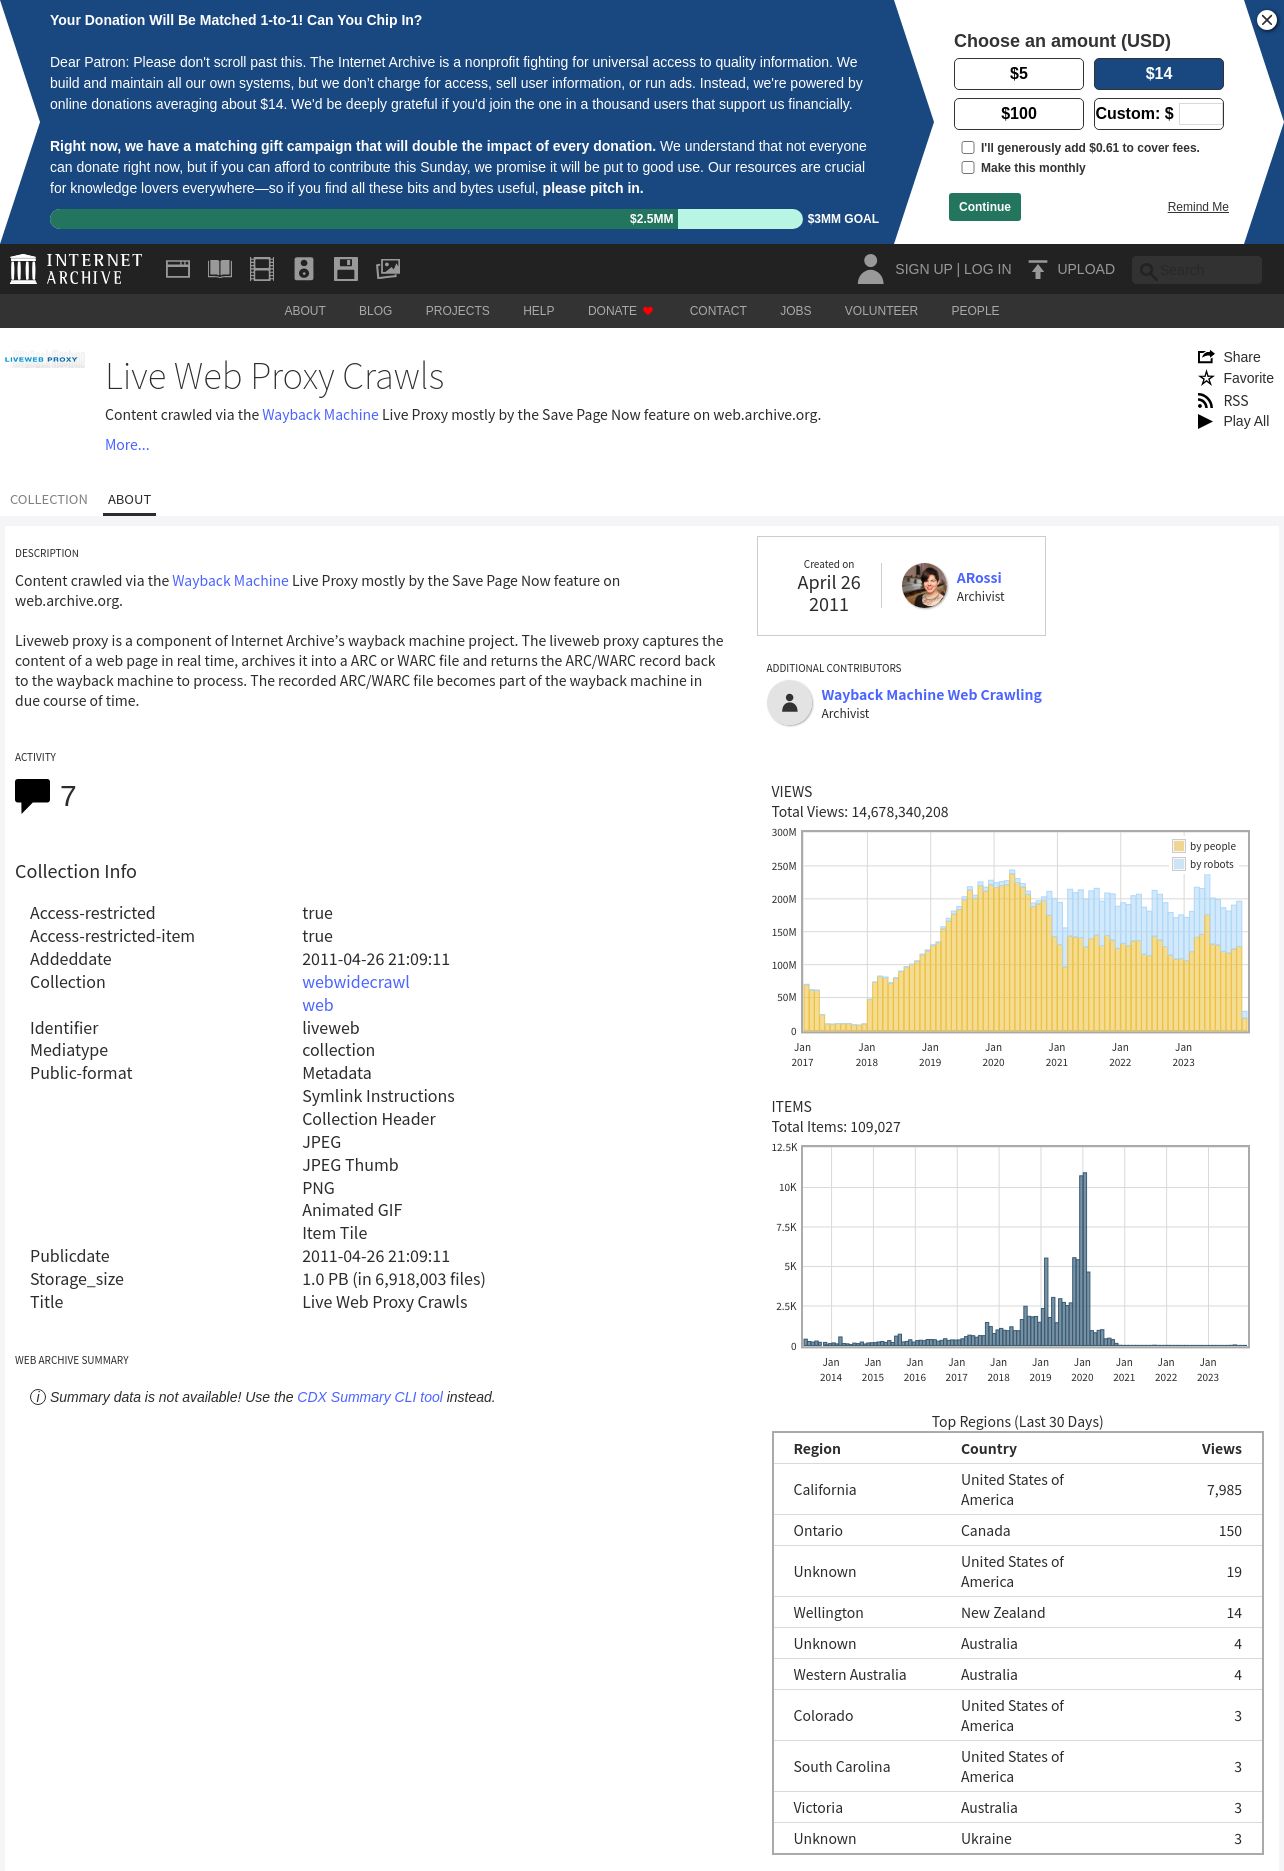Open the BLOG menu item
This screenshot has width=1284, height=1871.
[375, 311]
